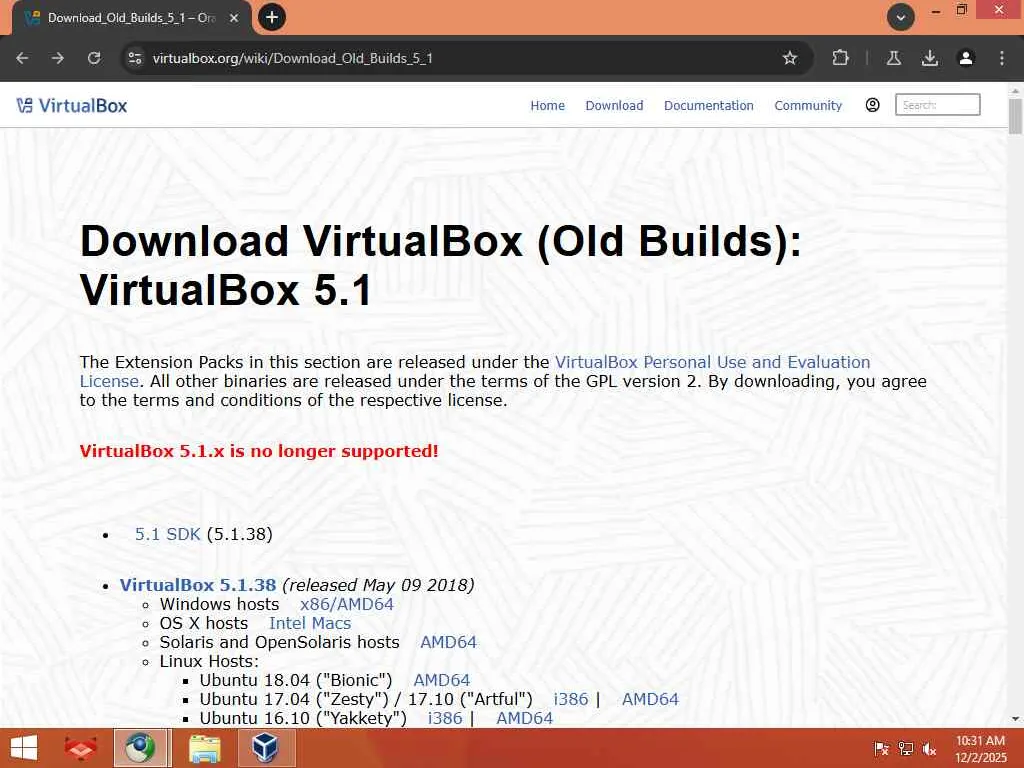Click the VirtualBox logo in page header
Image resolution: width=1024 pixels, height=768 pixels.
tap(72, 105)
